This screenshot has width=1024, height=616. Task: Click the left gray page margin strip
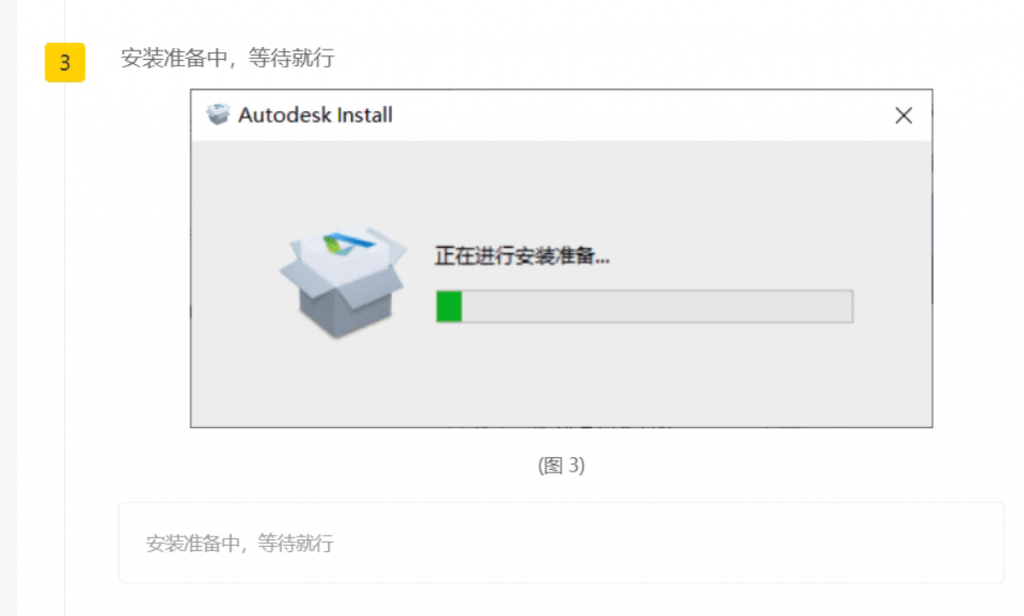pyautogui.click(x=8, y=308)
